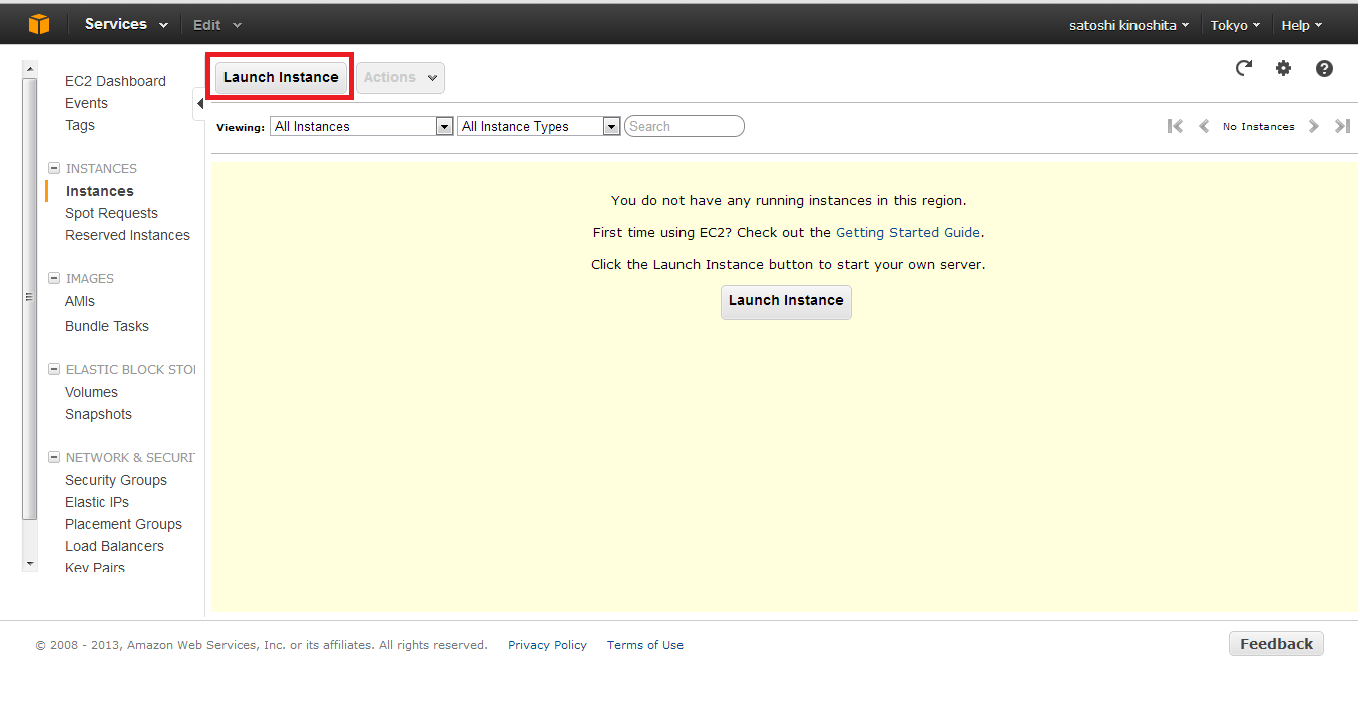Open the Terms of Use link
The width and height of the screenshot is (1360, 702).
(x=645, y=645)
